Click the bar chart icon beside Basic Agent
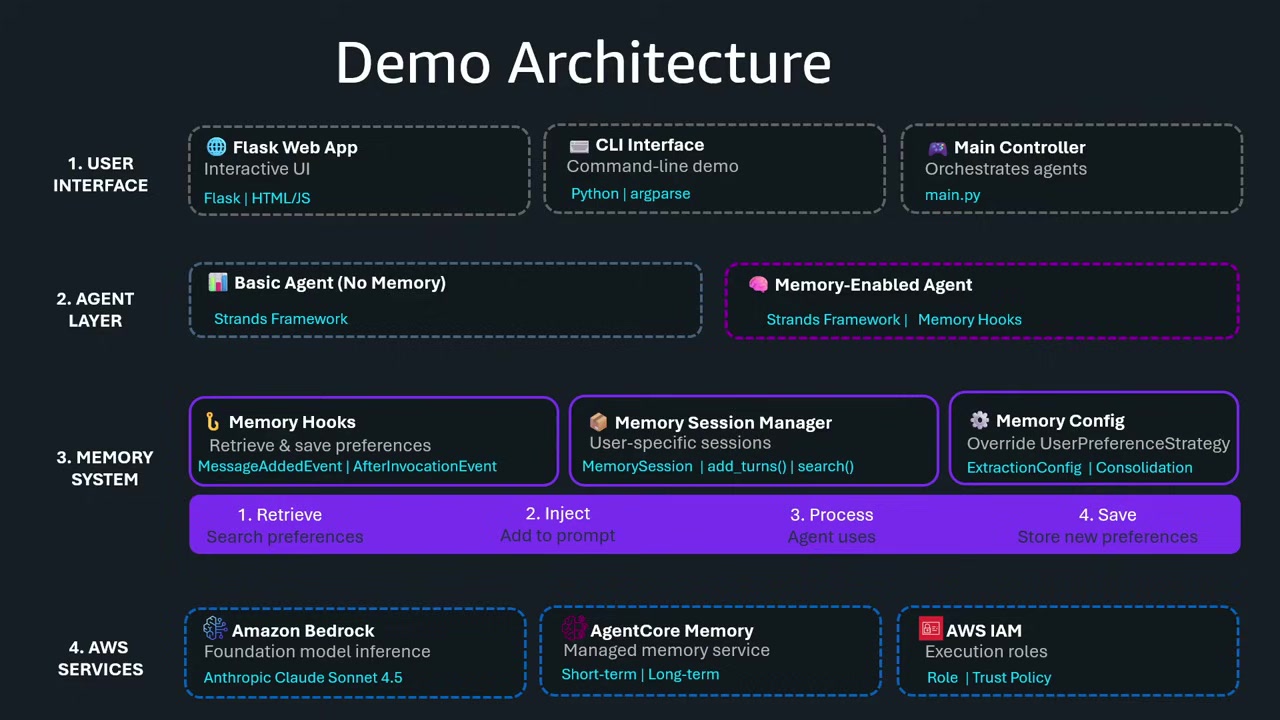1280x720 pixels. (x=218, y=283)
